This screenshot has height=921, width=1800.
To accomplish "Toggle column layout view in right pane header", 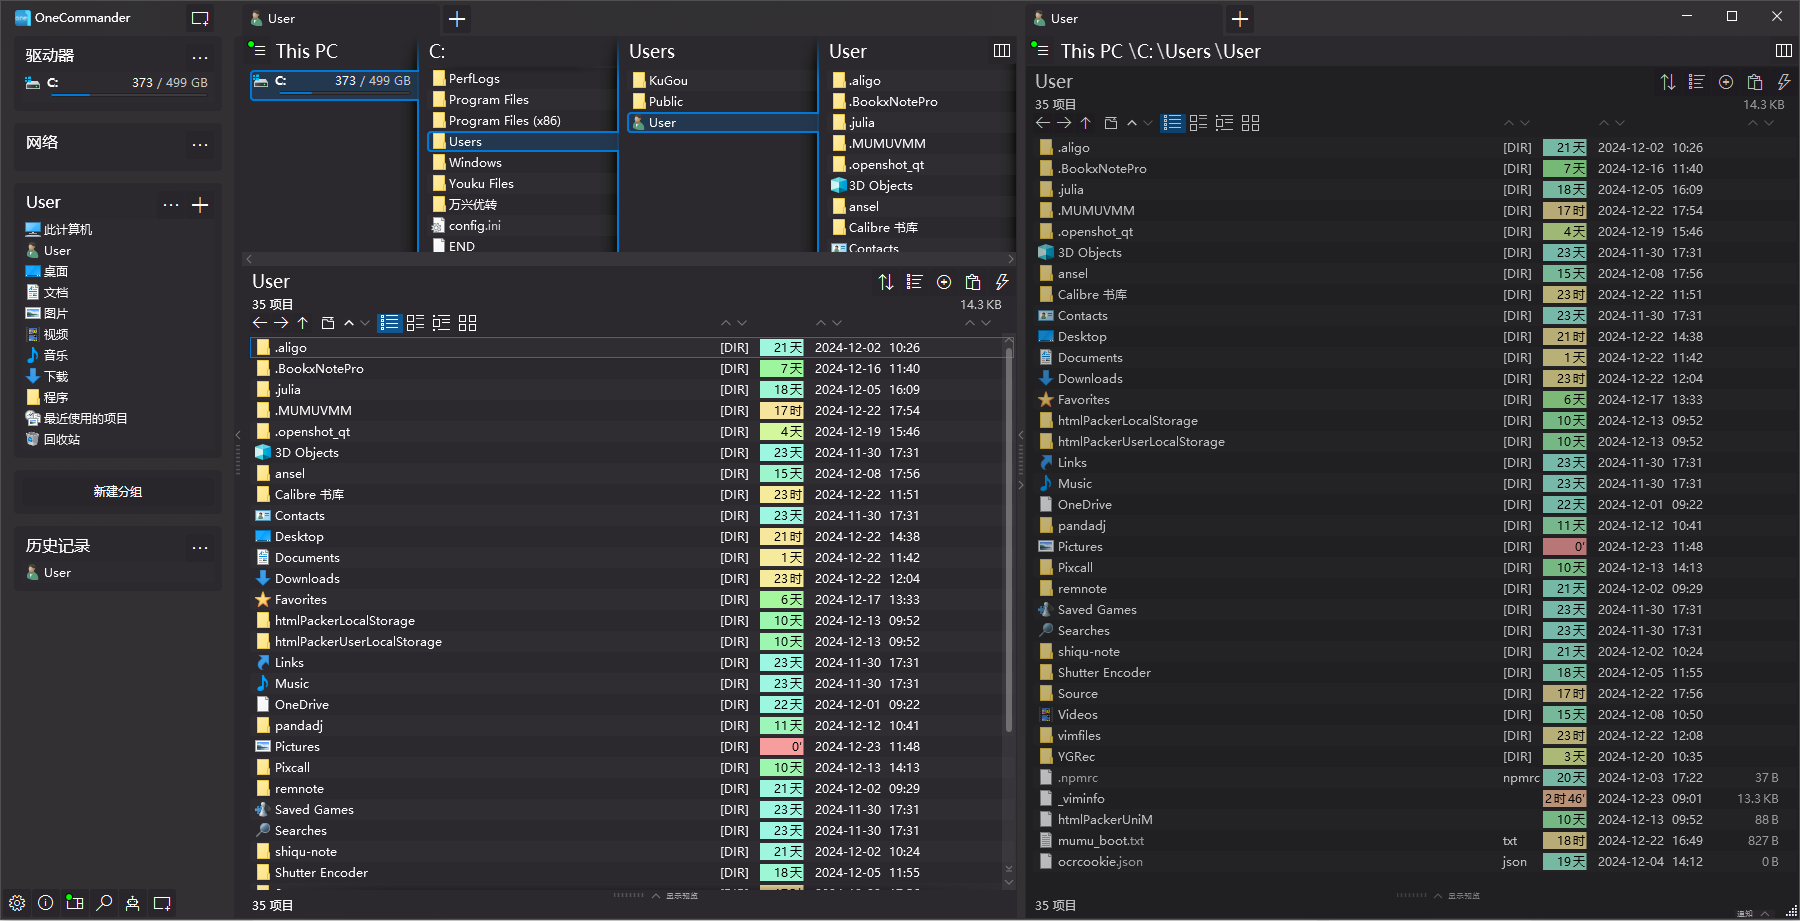I will tap(1783, 50).
